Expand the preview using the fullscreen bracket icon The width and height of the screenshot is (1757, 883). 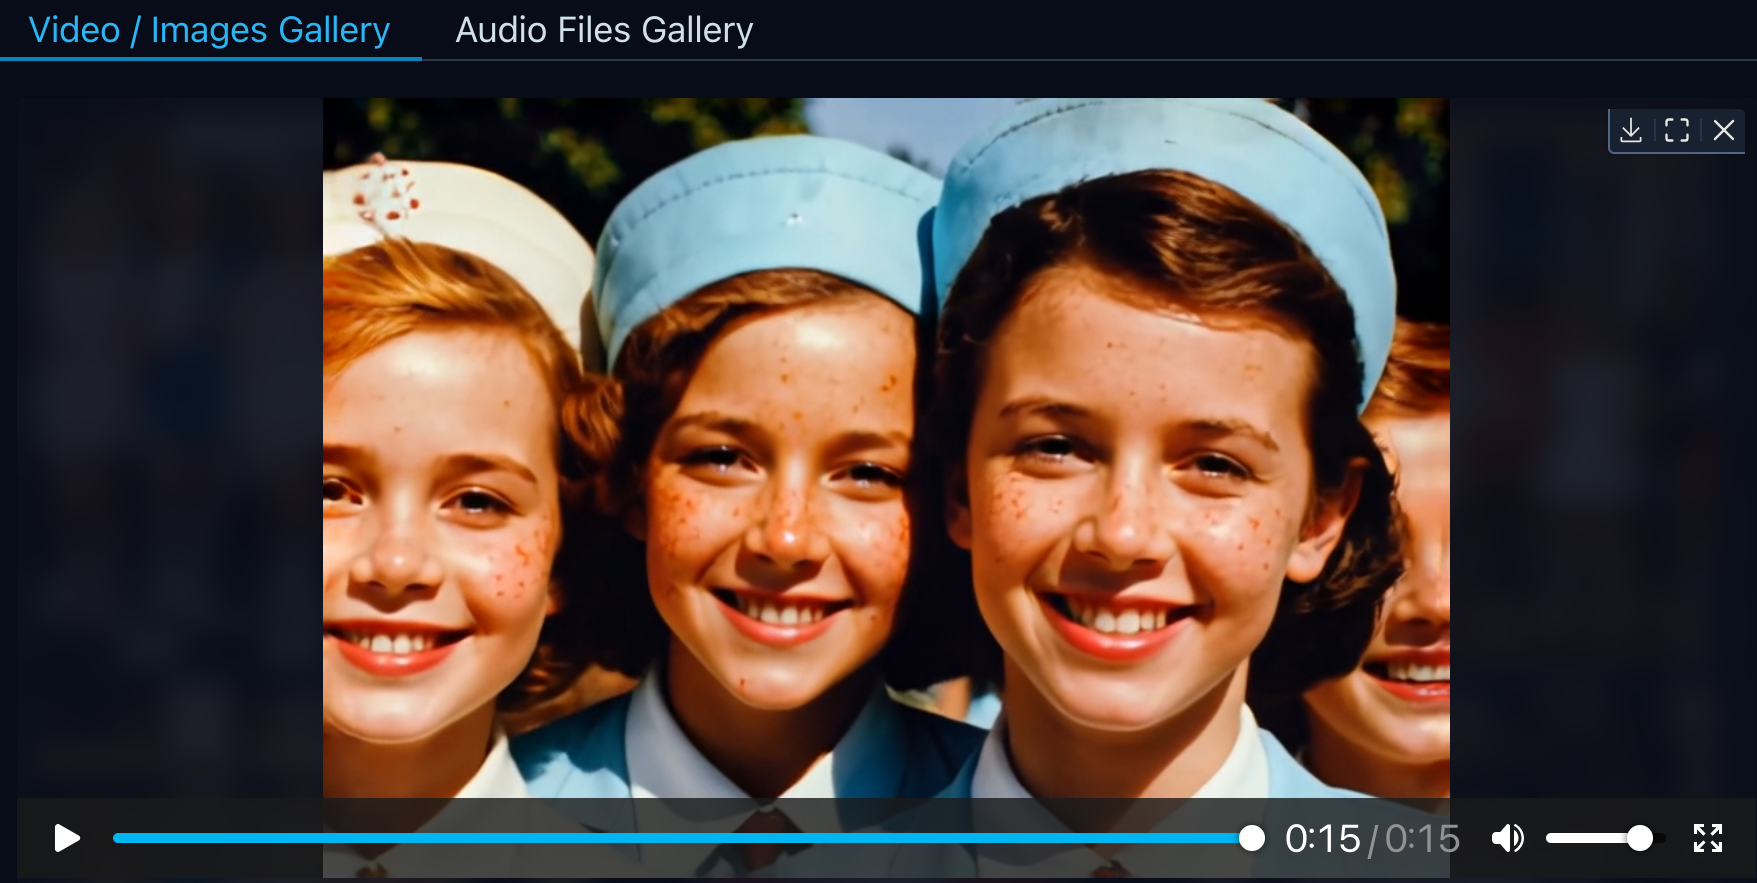[x=1677, y=130]
